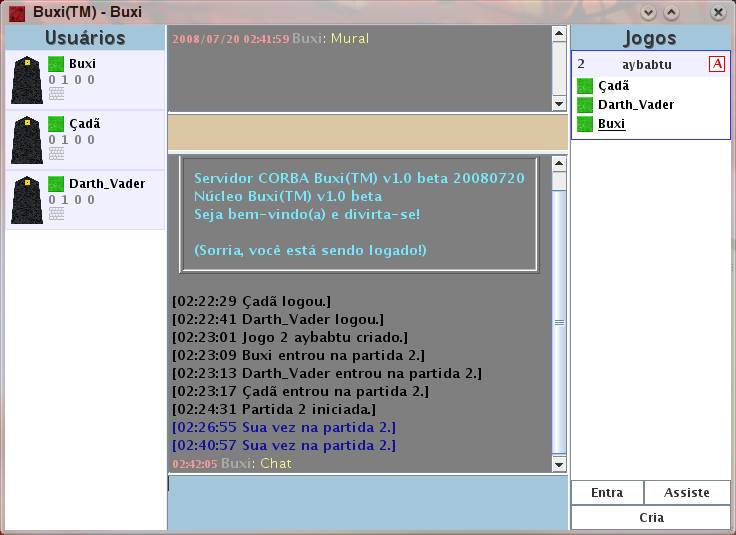This screenshot has height=535, width=736.
Task: Click green status square next to Buxi in Usuários
Action: [56, 64]
